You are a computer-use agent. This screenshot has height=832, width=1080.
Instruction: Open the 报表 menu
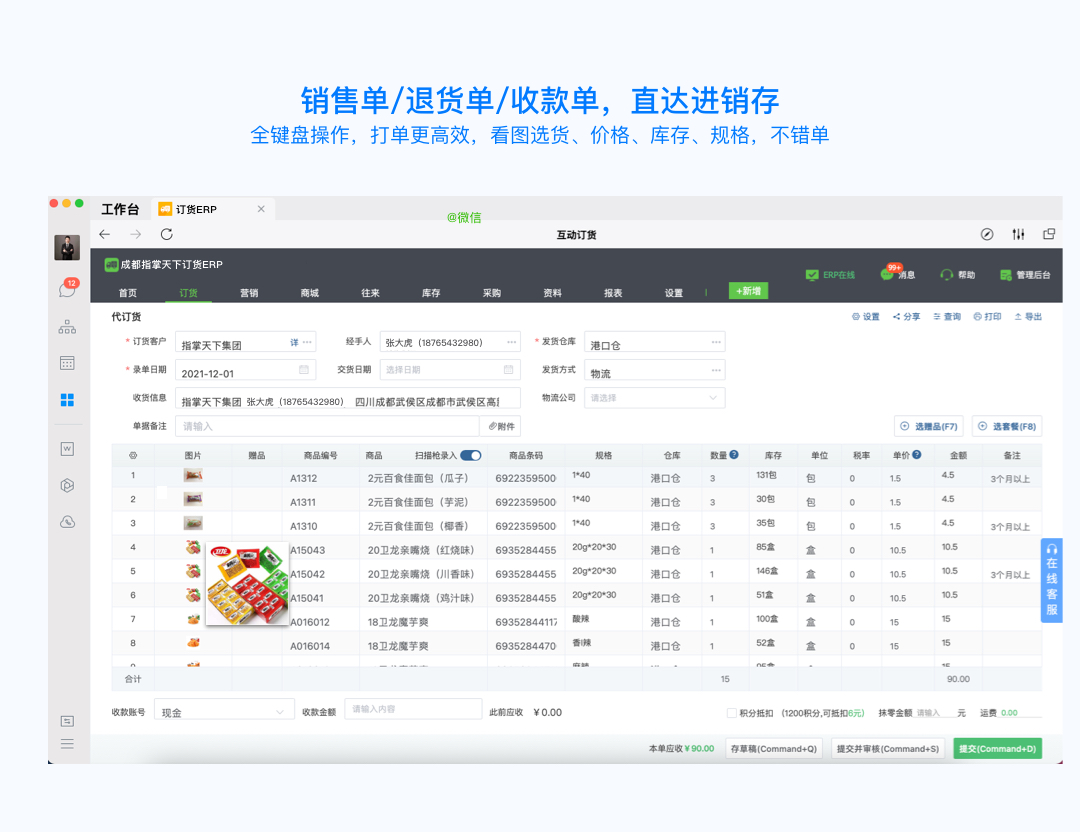pyautogui.click(x=613, y=293)
